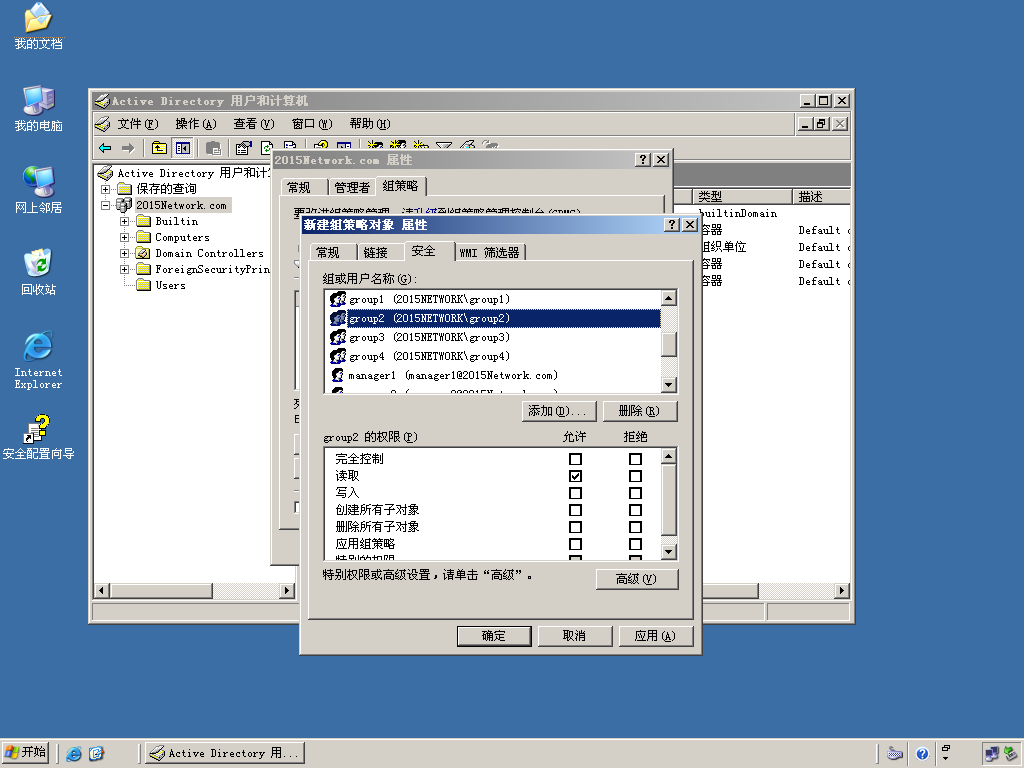1024x768 pixels.
Task: Switch to the 链接 tab
Action: point(376,252)
